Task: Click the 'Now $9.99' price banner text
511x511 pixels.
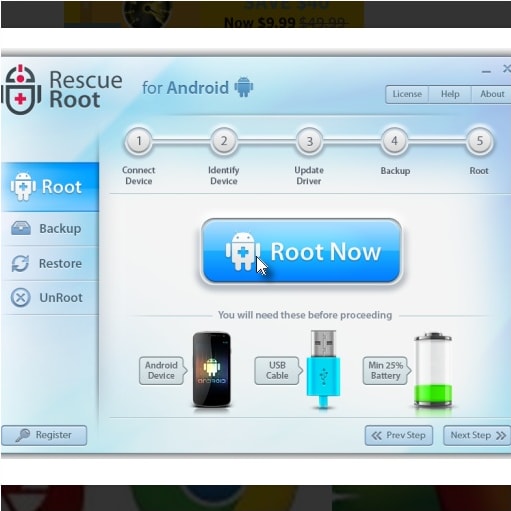Action: (x=260, y=22)
